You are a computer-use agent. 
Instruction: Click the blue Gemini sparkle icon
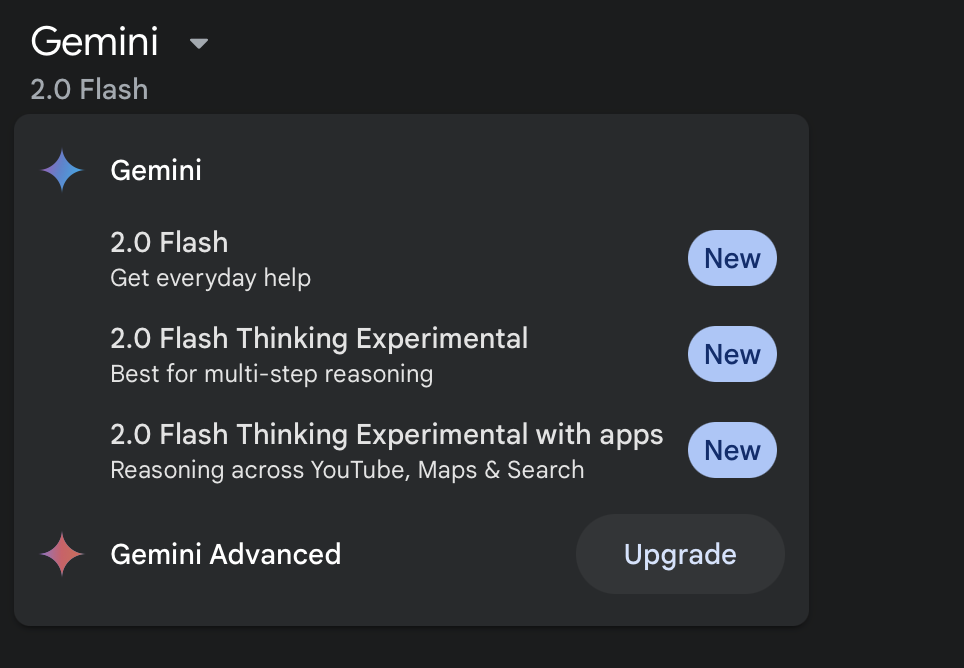tap(61, 170)
